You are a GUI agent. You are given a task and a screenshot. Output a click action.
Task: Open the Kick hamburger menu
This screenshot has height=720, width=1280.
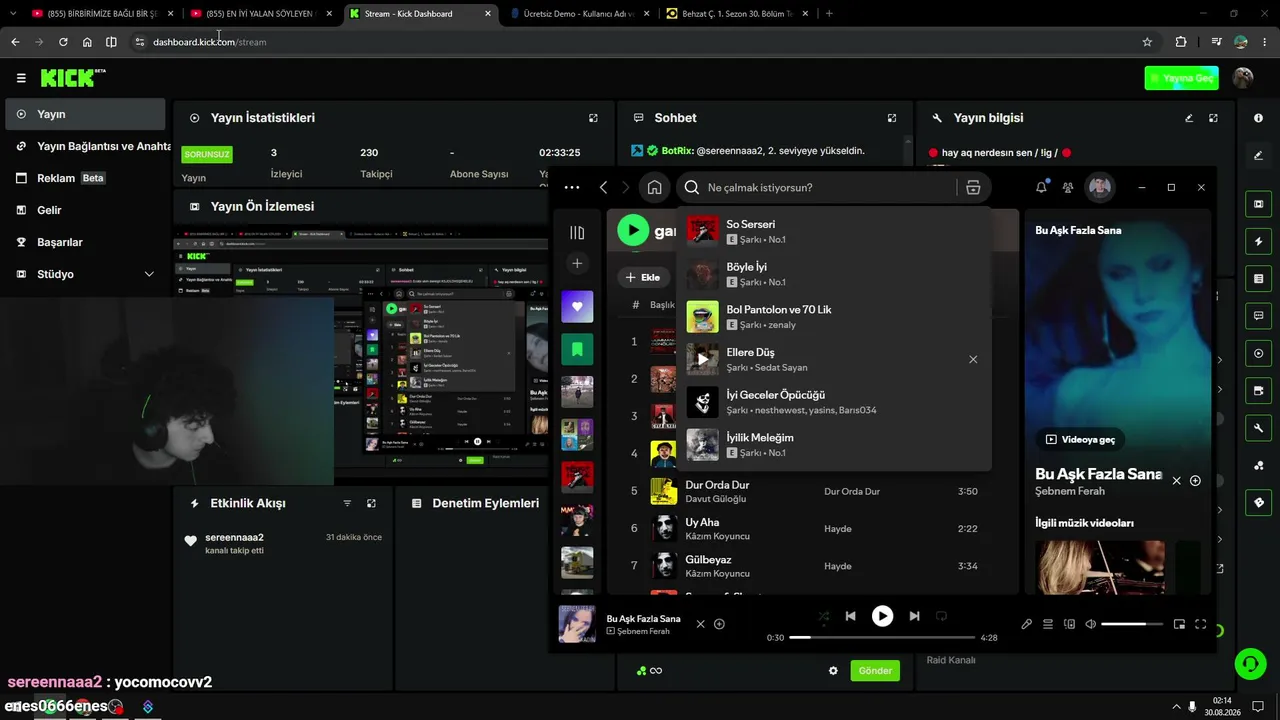point(21,78)
